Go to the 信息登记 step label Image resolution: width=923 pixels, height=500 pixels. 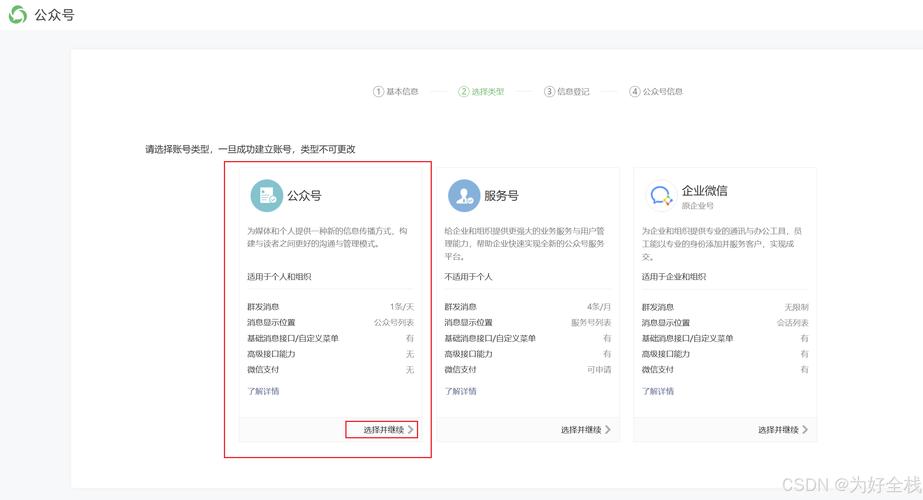[573, 91]
